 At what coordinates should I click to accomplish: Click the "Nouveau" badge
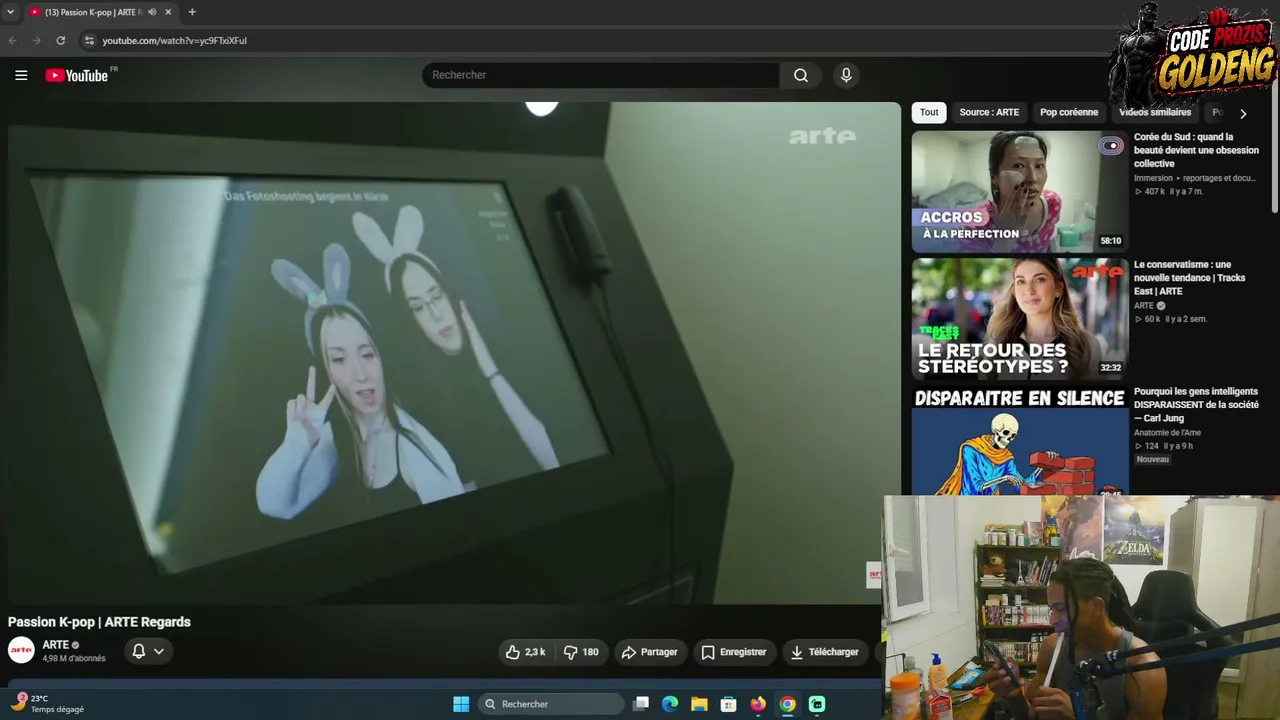point(1152,460)
